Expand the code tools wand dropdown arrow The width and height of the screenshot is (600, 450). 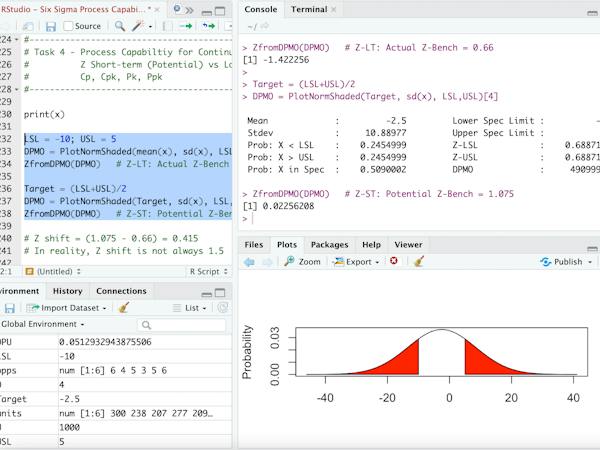150,26
